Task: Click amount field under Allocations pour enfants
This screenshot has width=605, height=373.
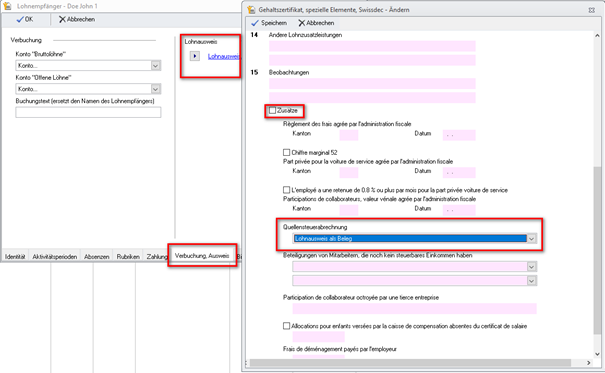Action: pos(318,337)
